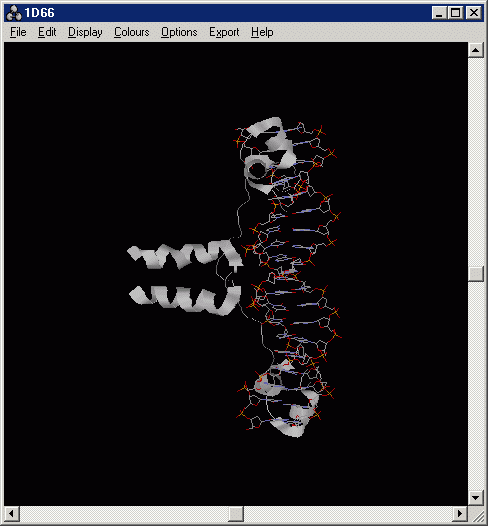Open the Edit menu
The image size is (488, 526).
[47, 32]
